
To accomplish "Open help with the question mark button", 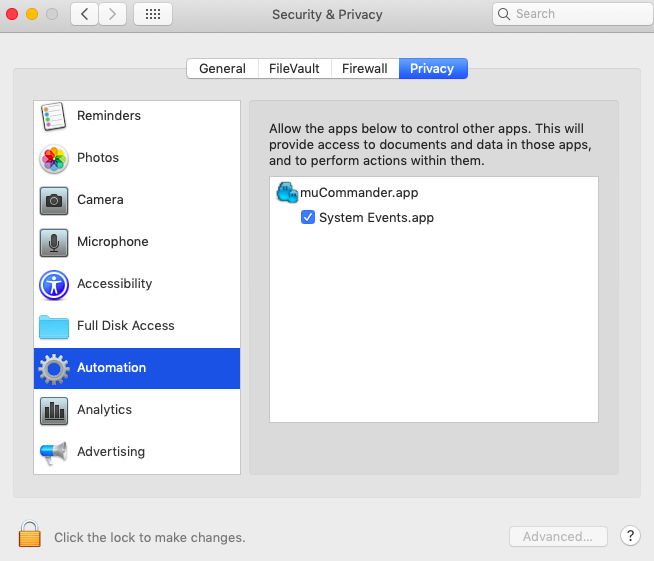I will click(630, 536).
